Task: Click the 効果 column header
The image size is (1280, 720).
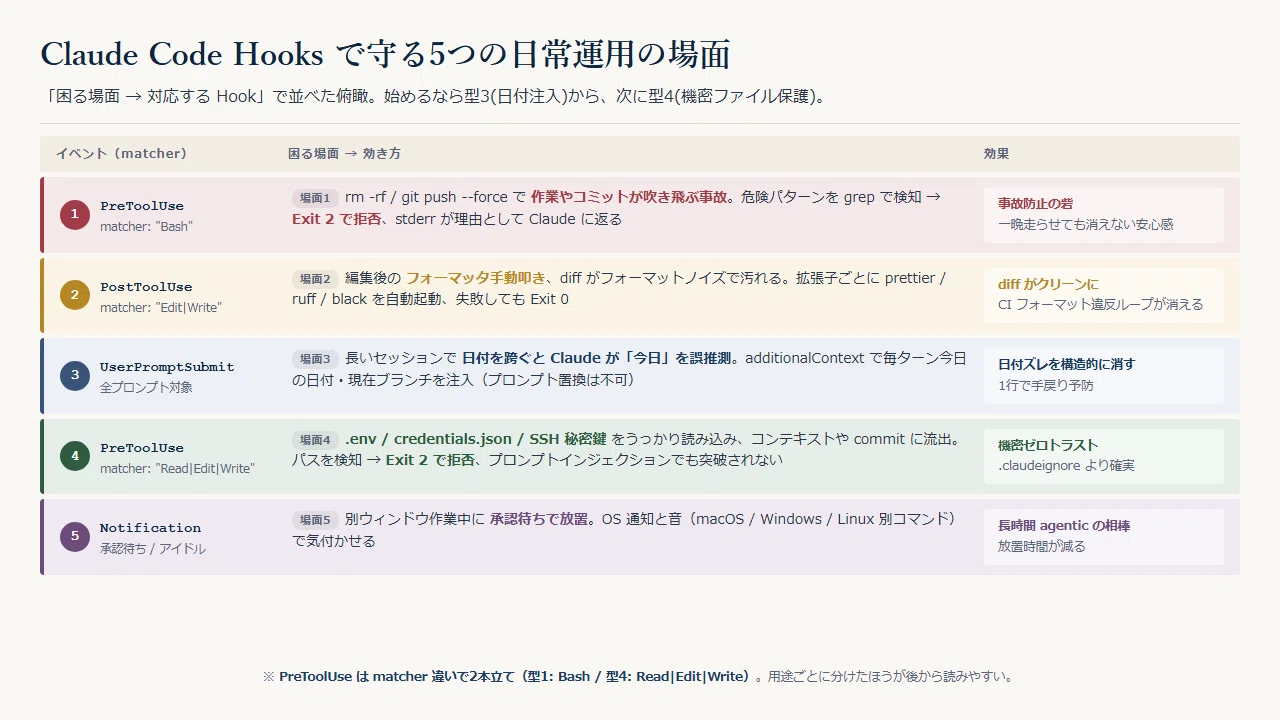Action: pos(996,154)
